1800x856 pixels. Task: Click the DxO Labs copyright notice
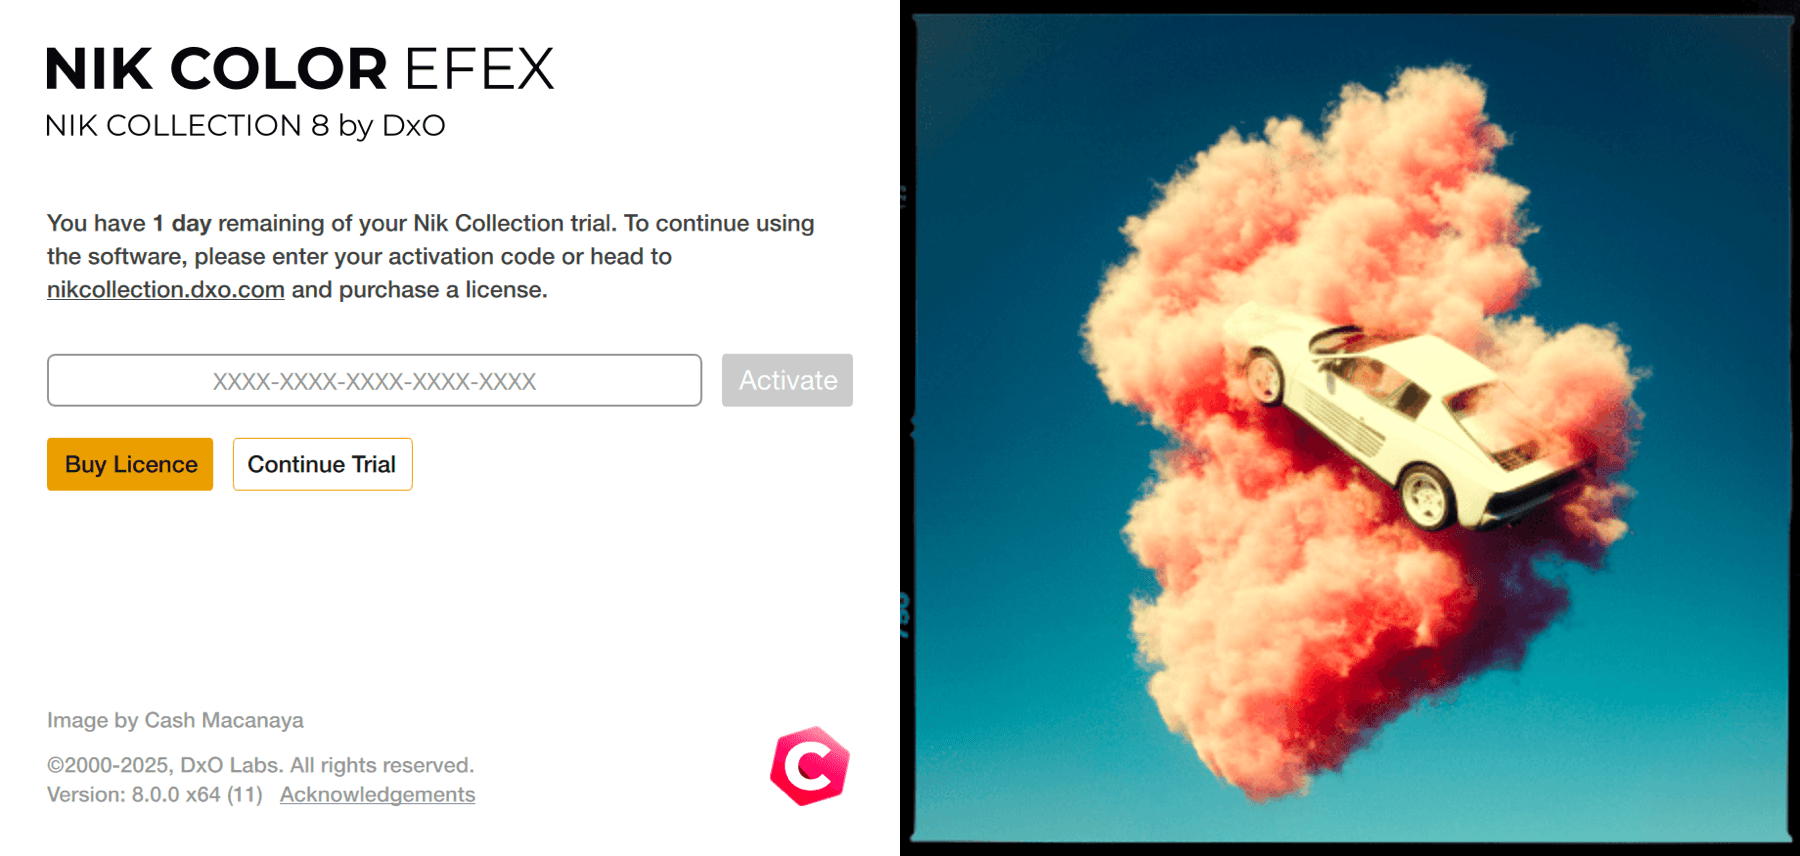[260, 765]
